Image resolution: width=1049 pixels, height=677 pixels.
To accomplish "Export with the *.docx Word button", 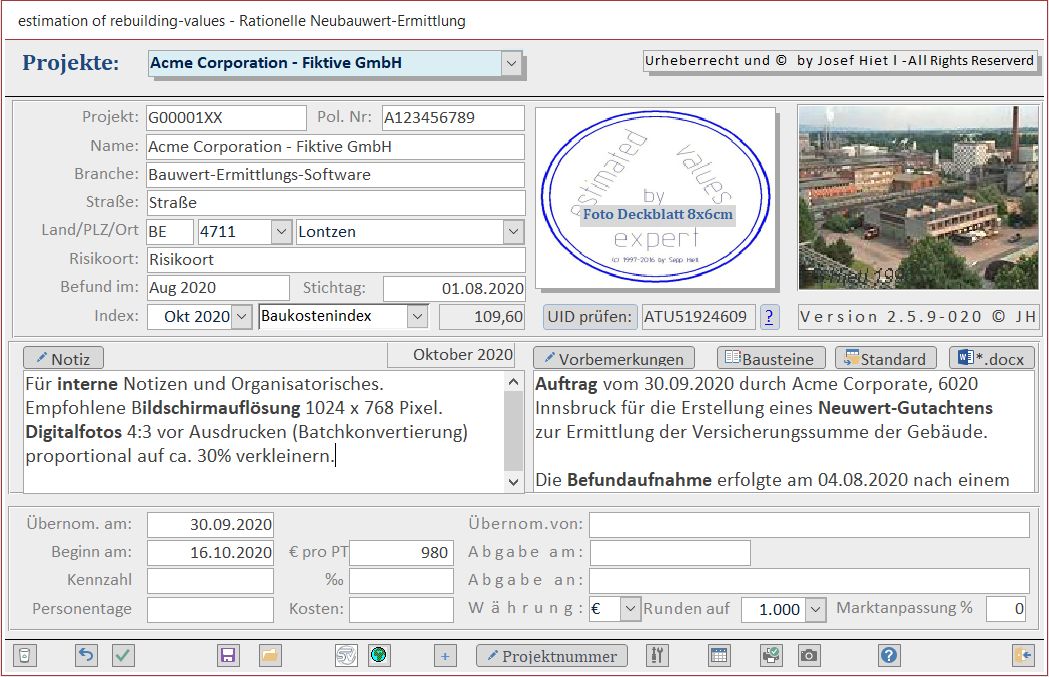I will tap(991, 359).
